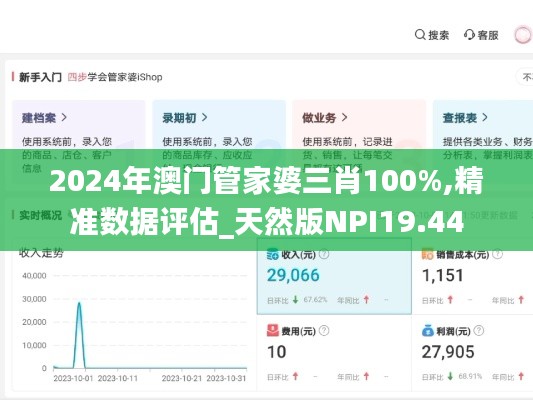
Task: Click the 四步学会管家婆iShop subtitle
Action: 115,77
